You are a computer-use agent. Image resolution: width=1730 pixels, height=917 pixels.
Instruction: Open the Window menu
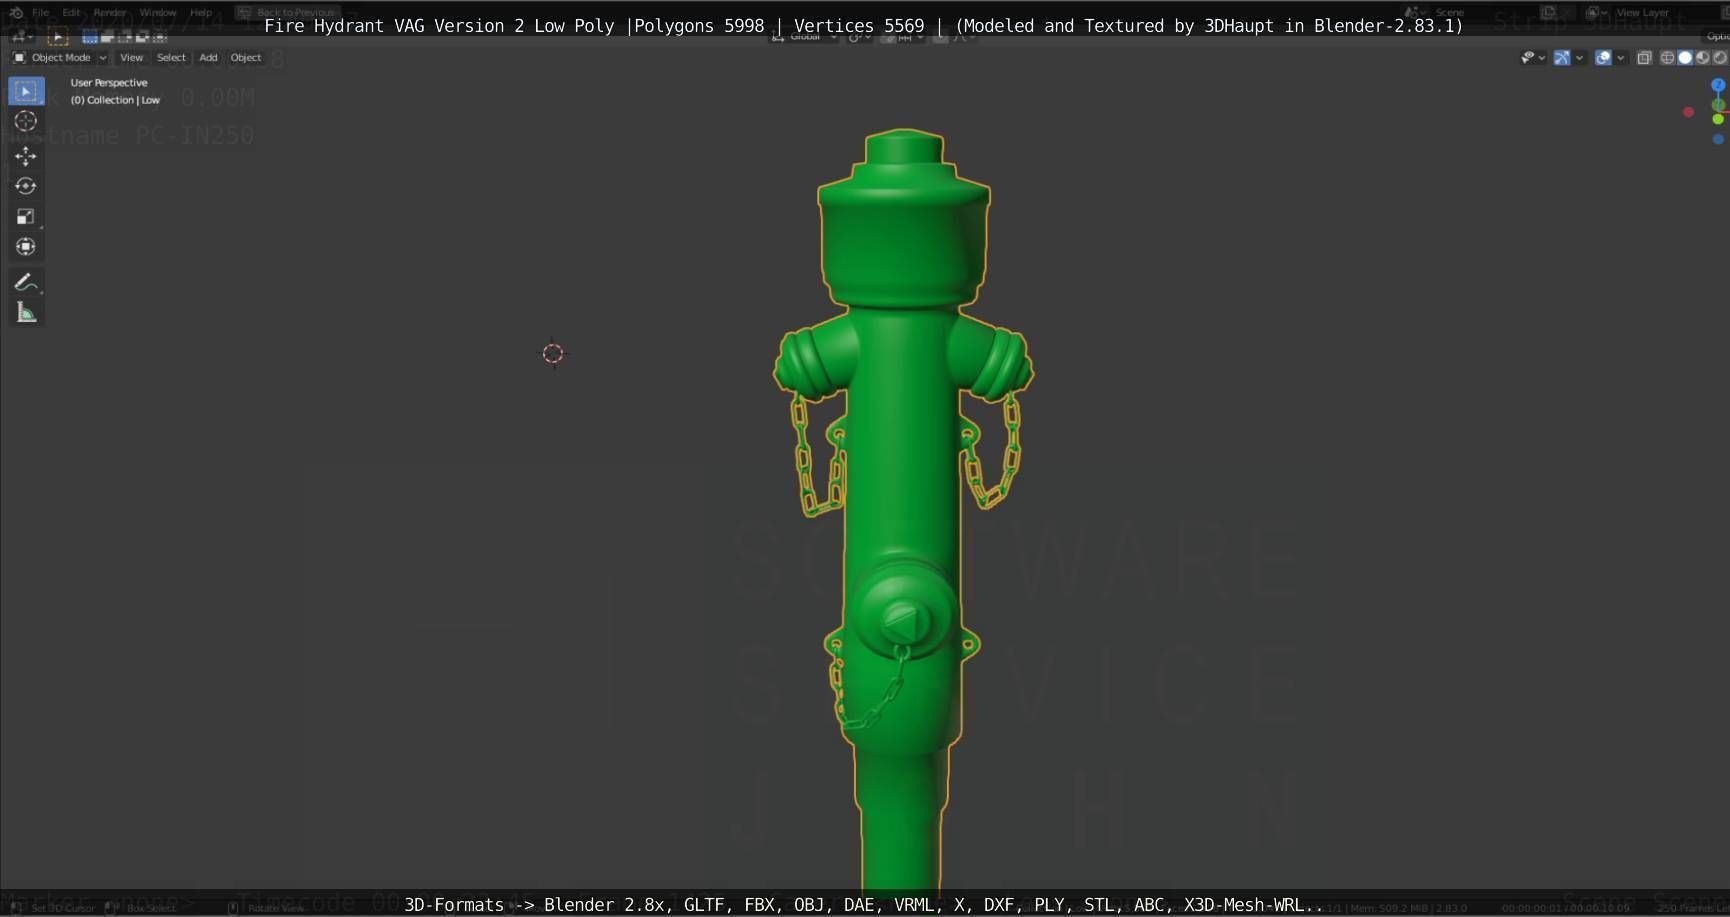[x=158, y=13]
